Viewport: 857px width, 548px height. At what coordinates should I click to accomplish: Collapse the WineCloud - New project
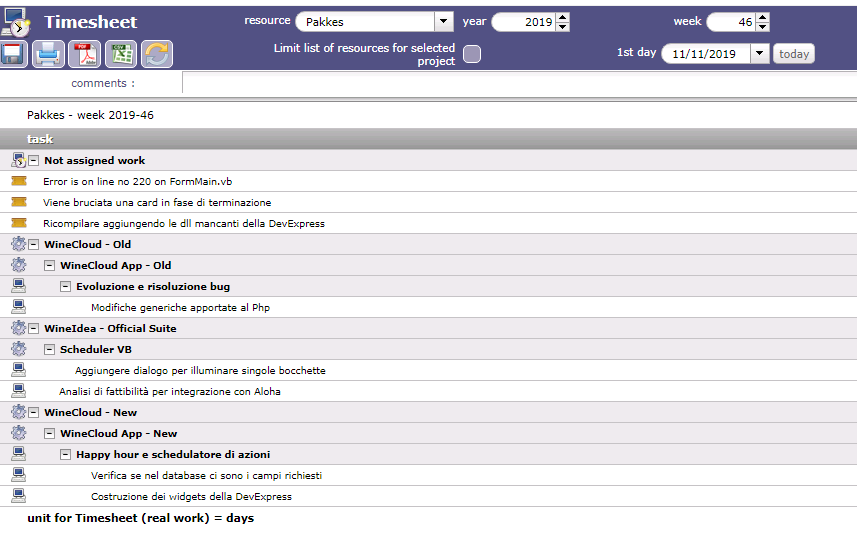(x=34, y=413)
